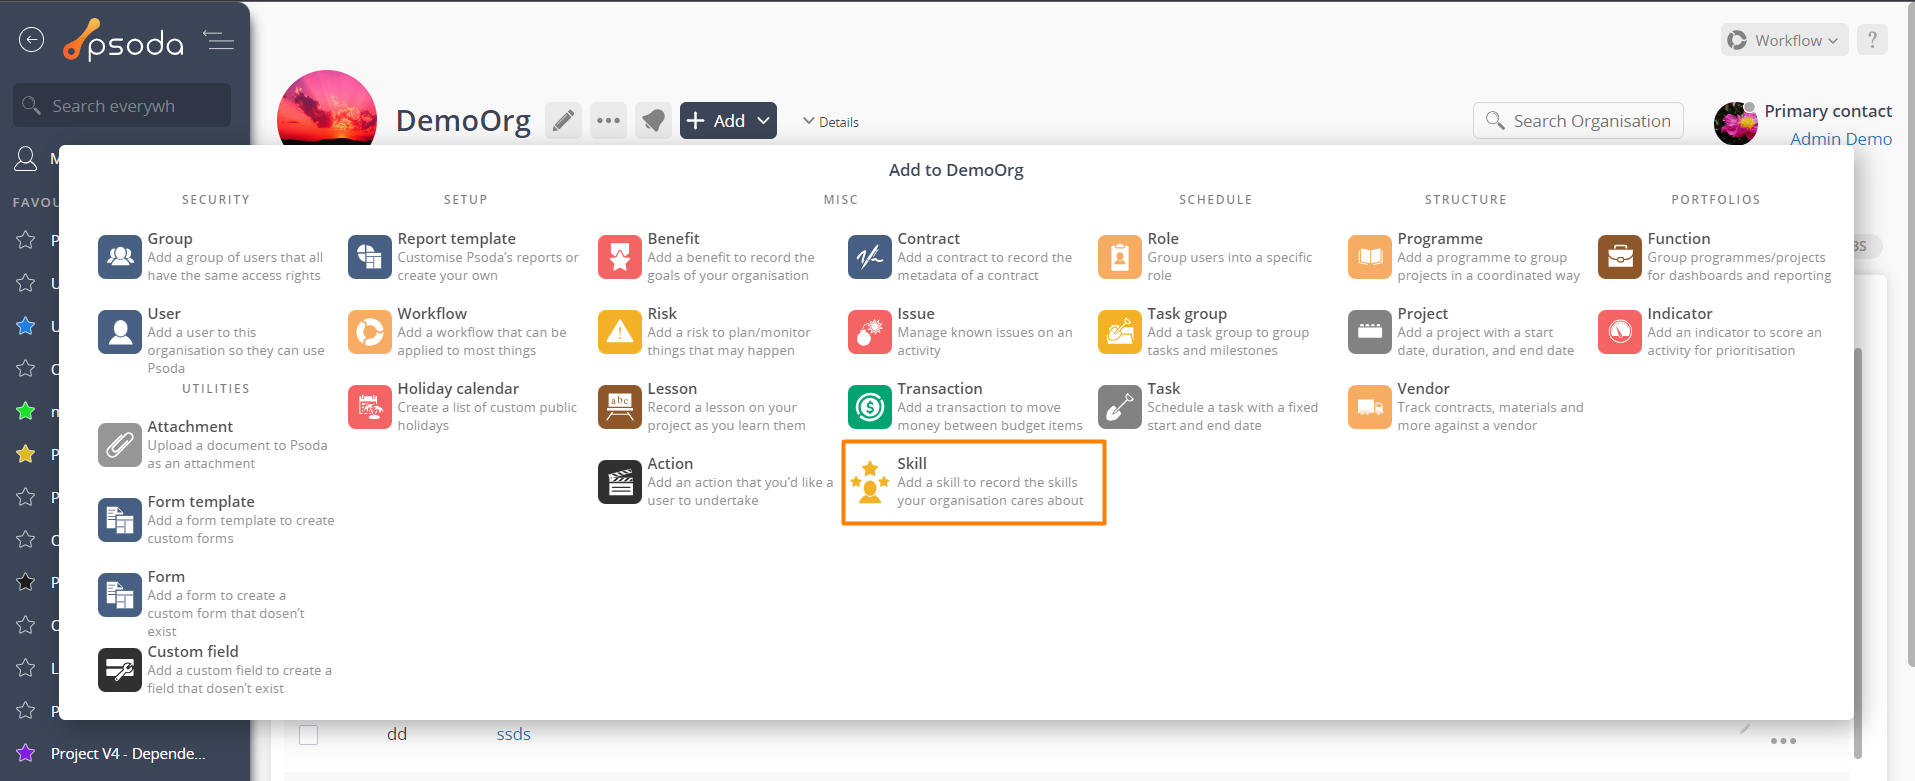Click the Issue bomb icon

point(869,332)
